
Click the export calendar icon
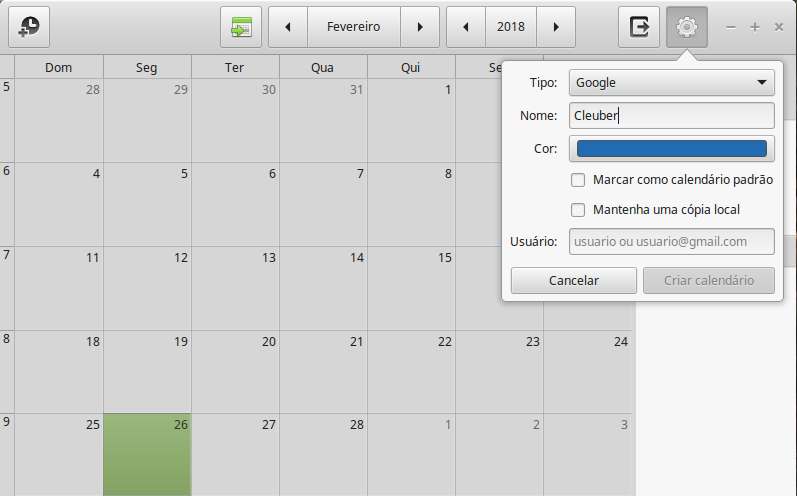(639, 27)
